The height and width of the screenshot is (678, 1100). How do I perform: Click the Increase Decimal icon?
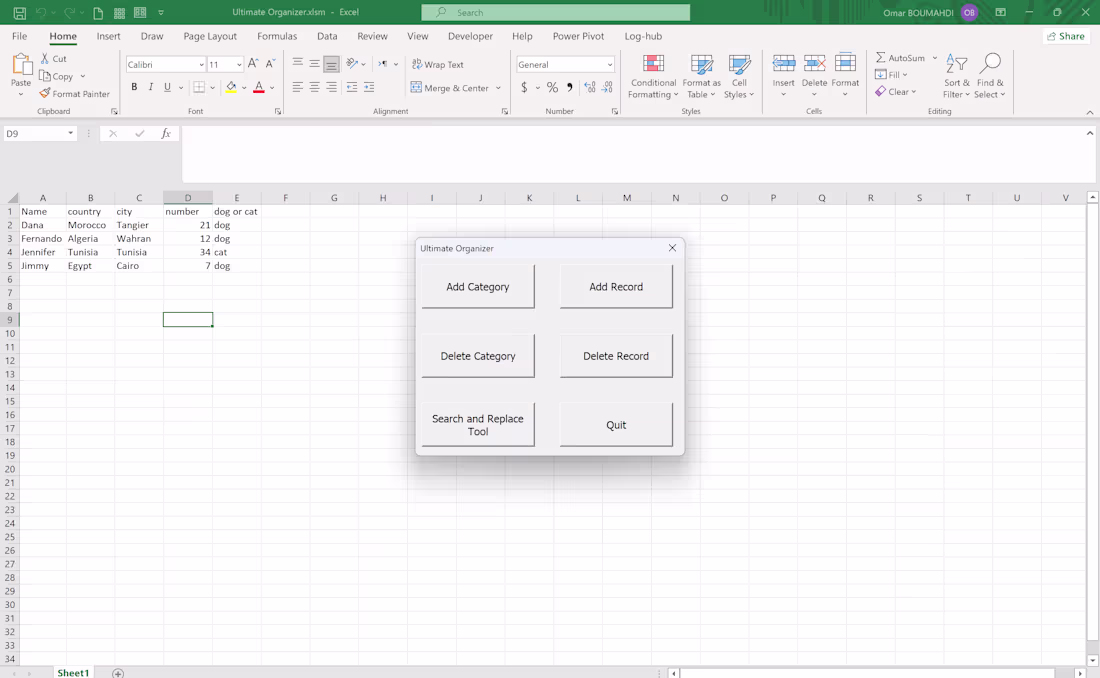(588, 87)
